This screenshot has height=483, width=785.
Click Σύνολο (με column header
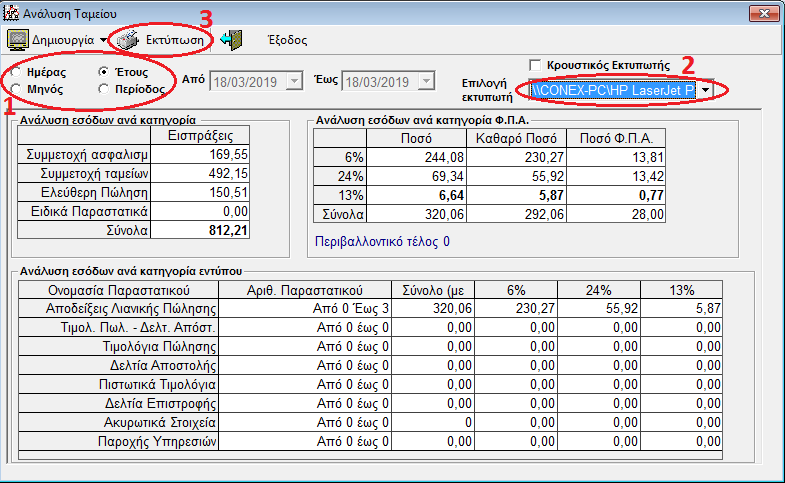pyautogui.click(x=434, y=290)
